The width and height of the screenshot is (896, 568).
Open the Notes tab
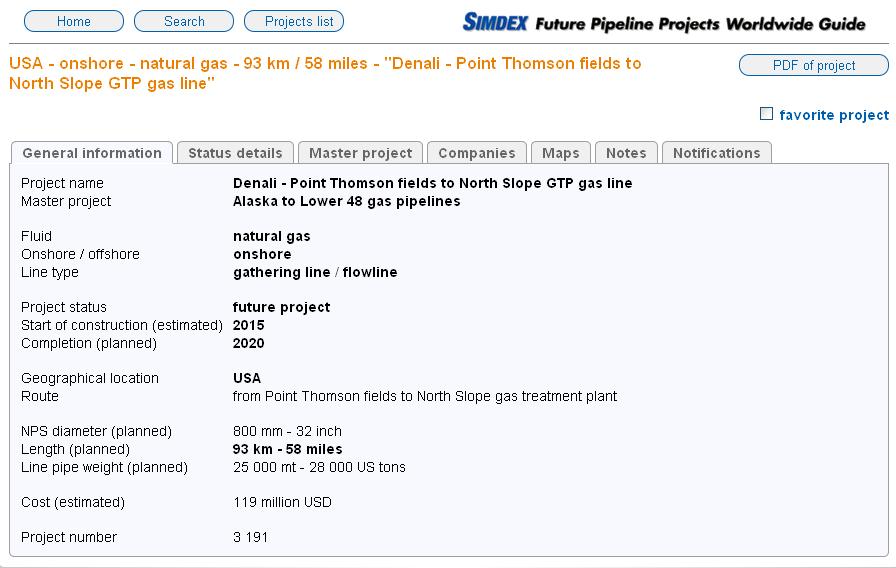[626, 153]
